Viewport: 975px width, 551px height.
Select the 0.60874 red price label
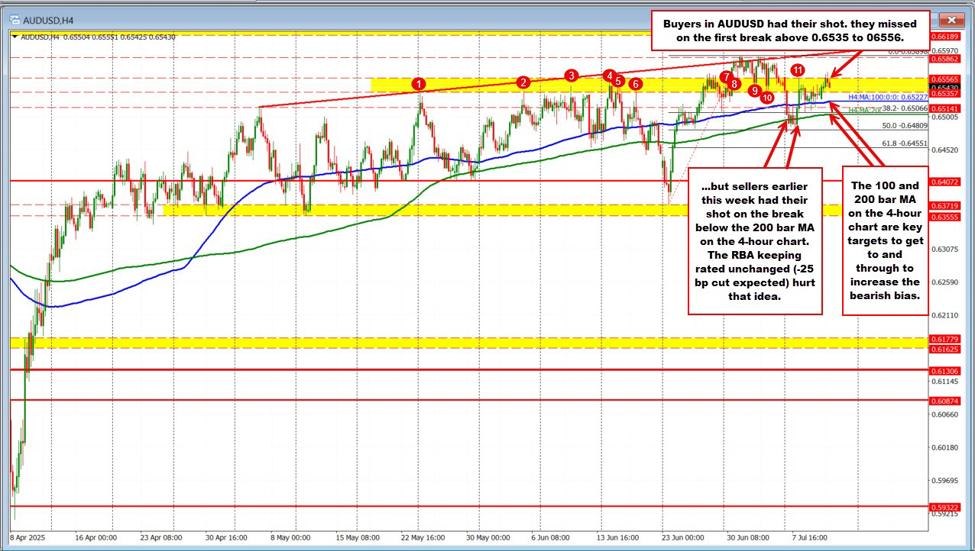944,401
